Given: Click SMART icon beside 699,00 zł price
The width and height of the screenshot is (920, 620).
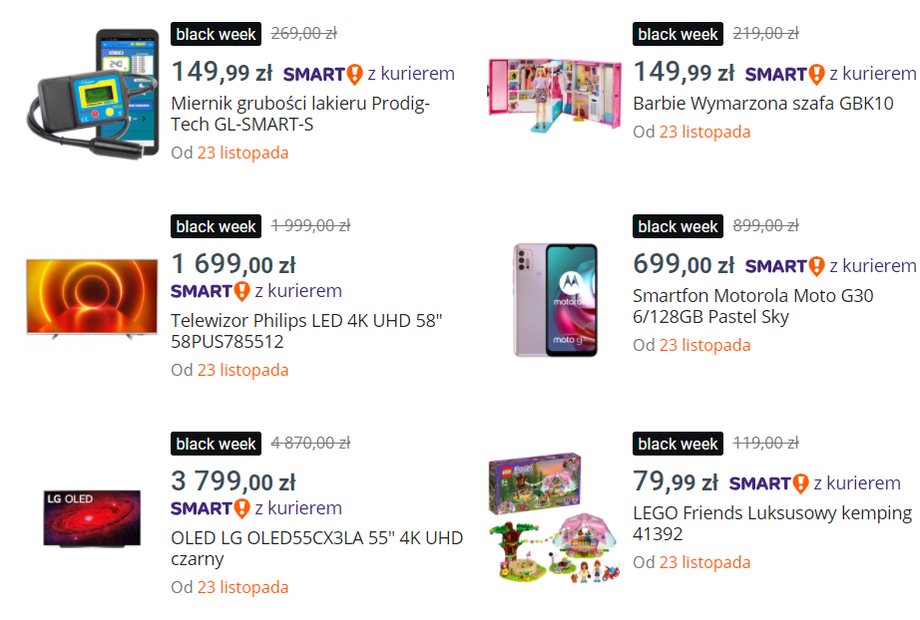Looking at the screenshot, I should [785, 266].
